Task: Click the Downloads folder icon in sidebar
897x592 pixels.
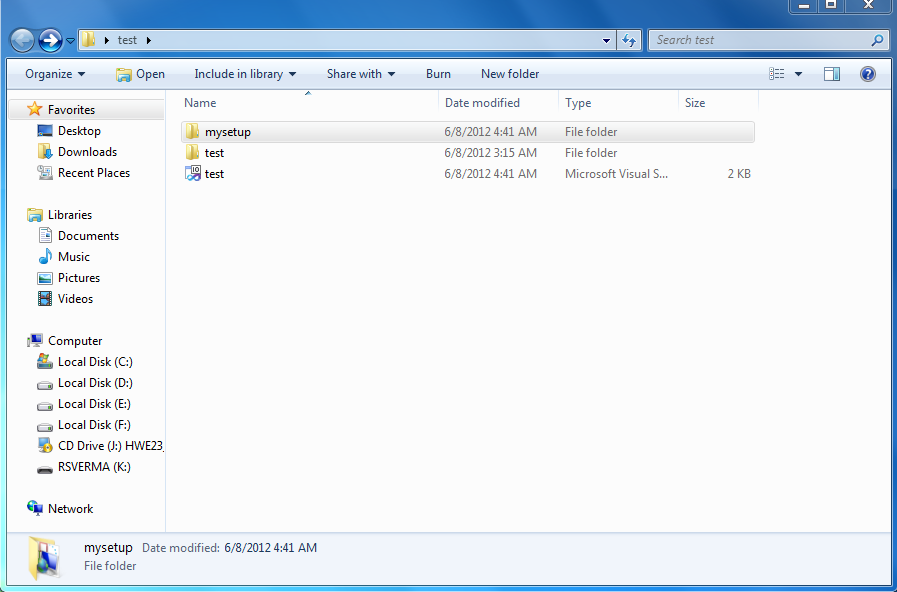Action: coord(45,152)
